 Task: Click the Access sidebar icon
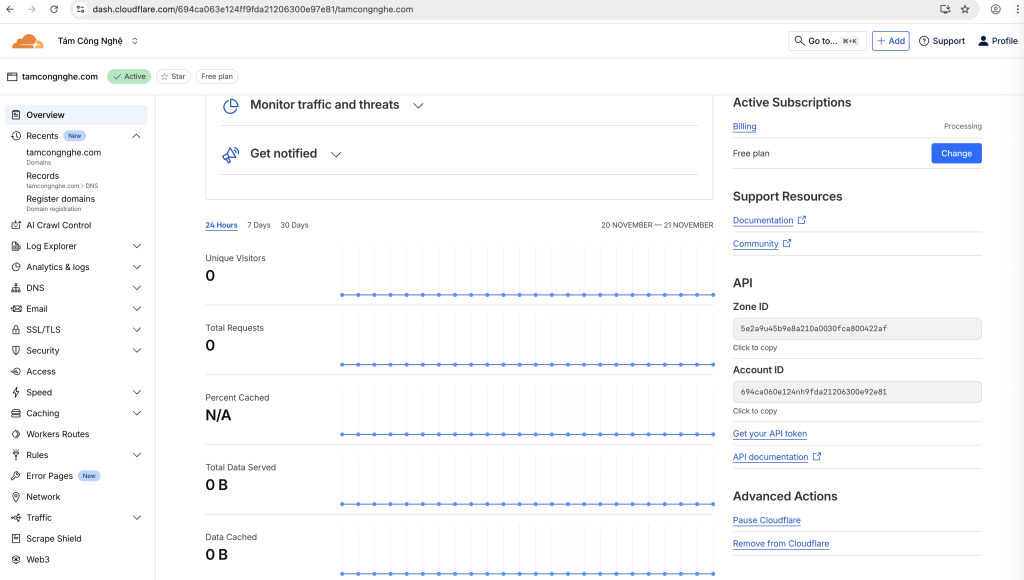tap(16, 372)
